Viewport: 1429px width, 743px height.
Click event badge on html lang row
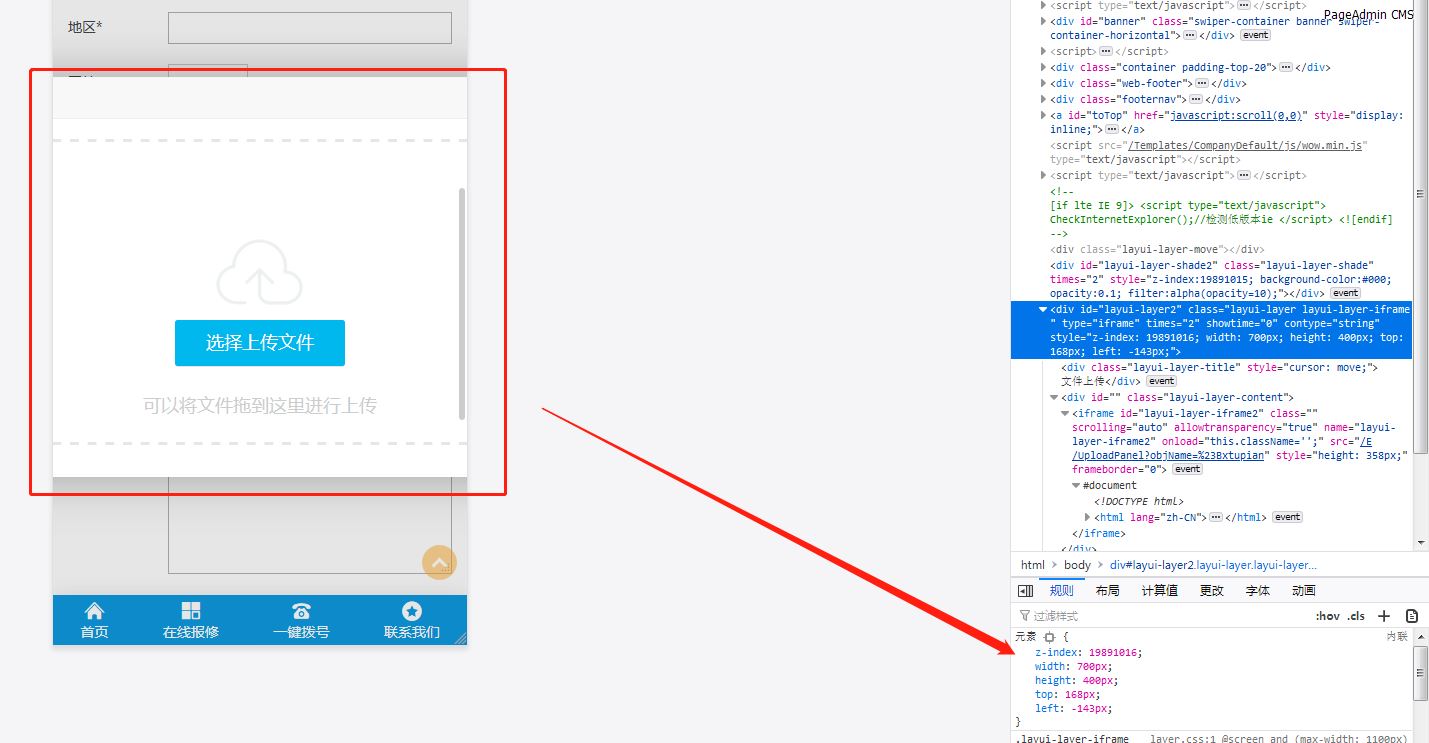(1287, 517)
